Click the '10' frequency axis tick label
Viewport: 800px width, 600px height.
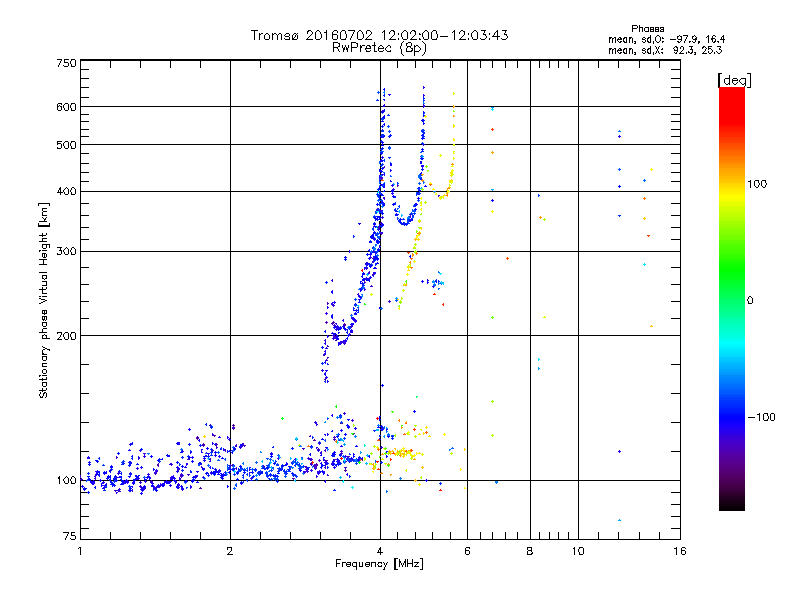578,551
